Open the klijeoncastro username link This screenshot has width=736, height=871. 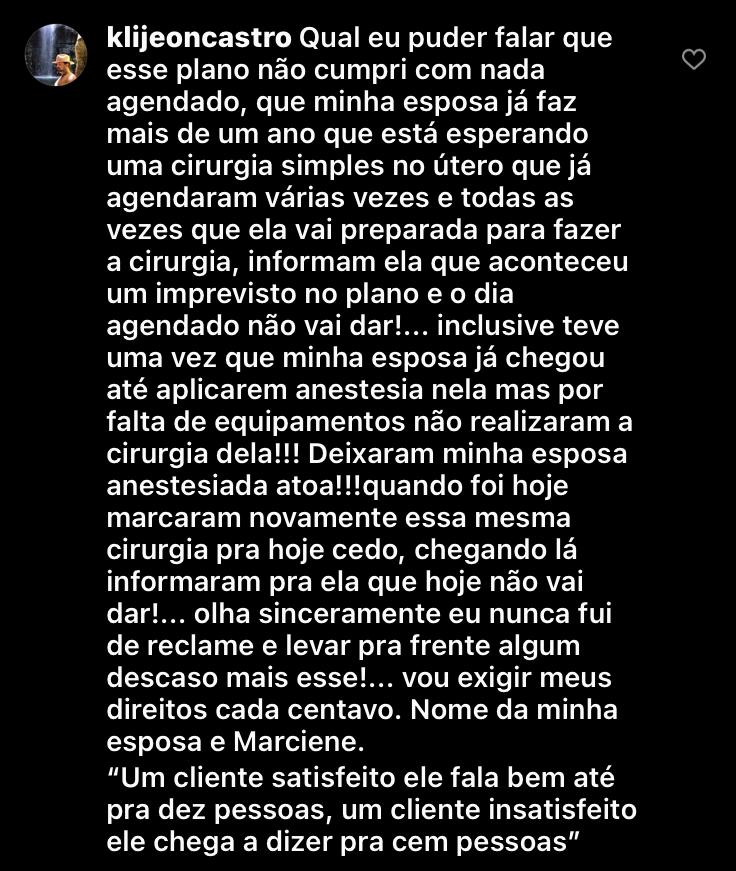coord(199,39)
